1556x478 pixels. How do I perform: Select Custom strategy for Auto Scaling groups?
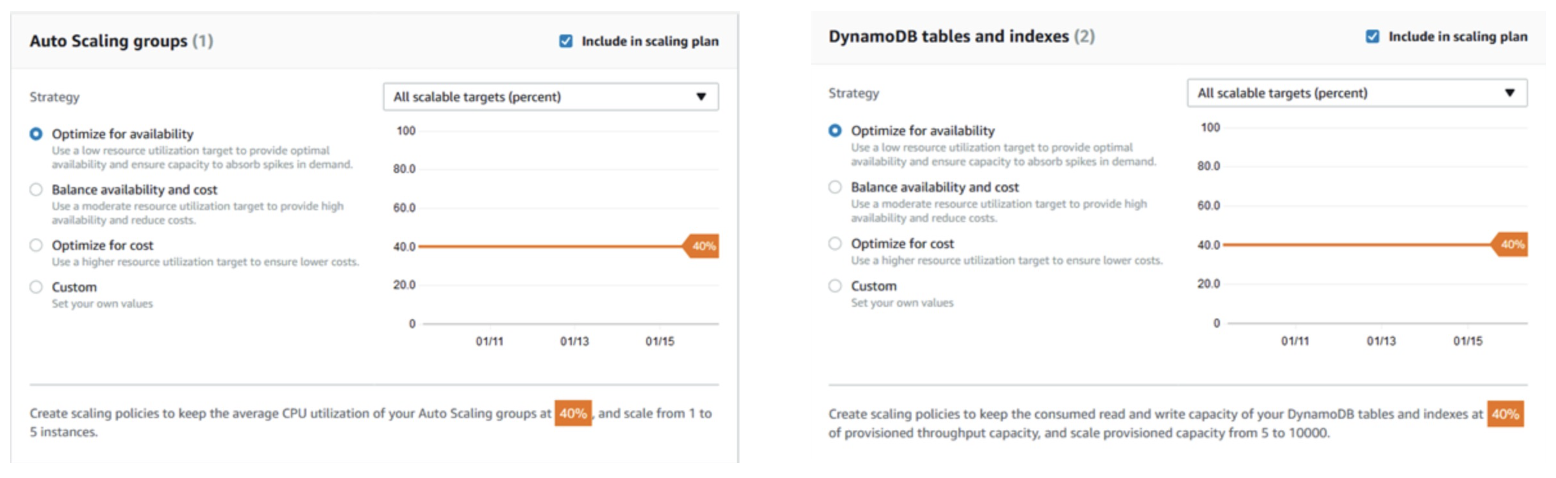pyautogui.click(x=37, y=287)
